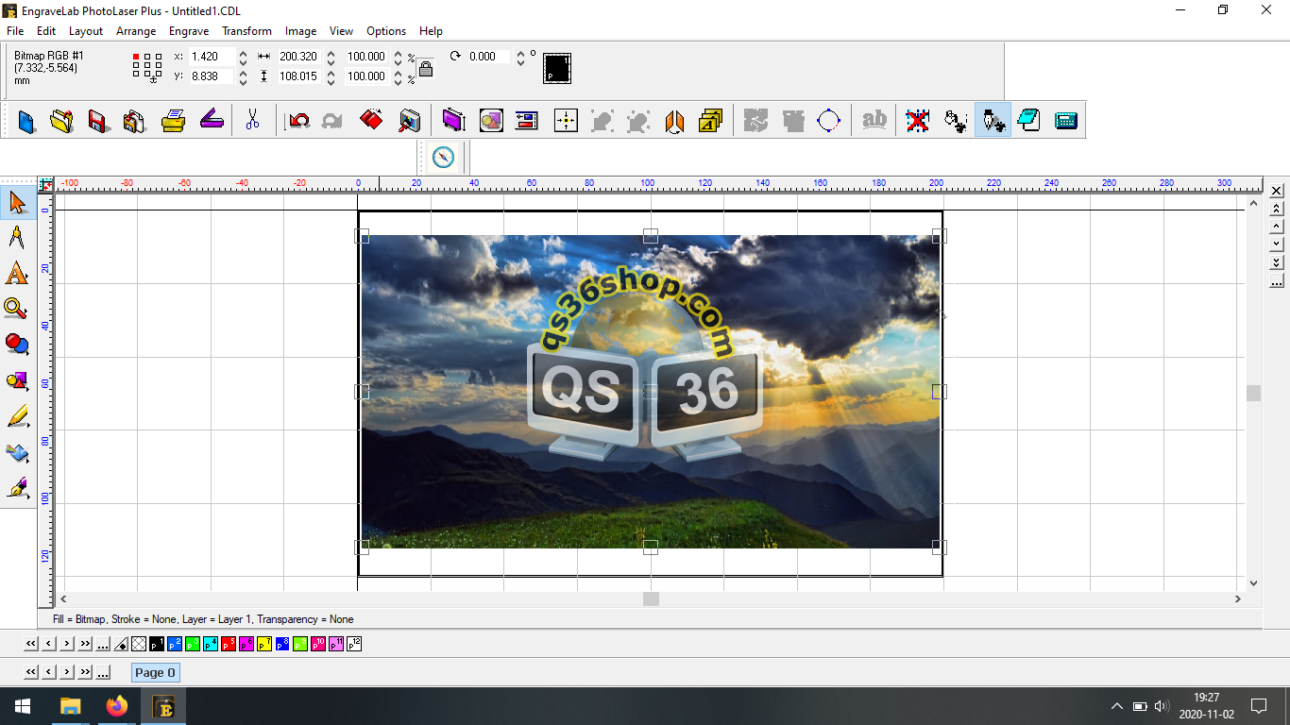
Task: Save the file with red floppy icon
Action: (x=98, y=121)
